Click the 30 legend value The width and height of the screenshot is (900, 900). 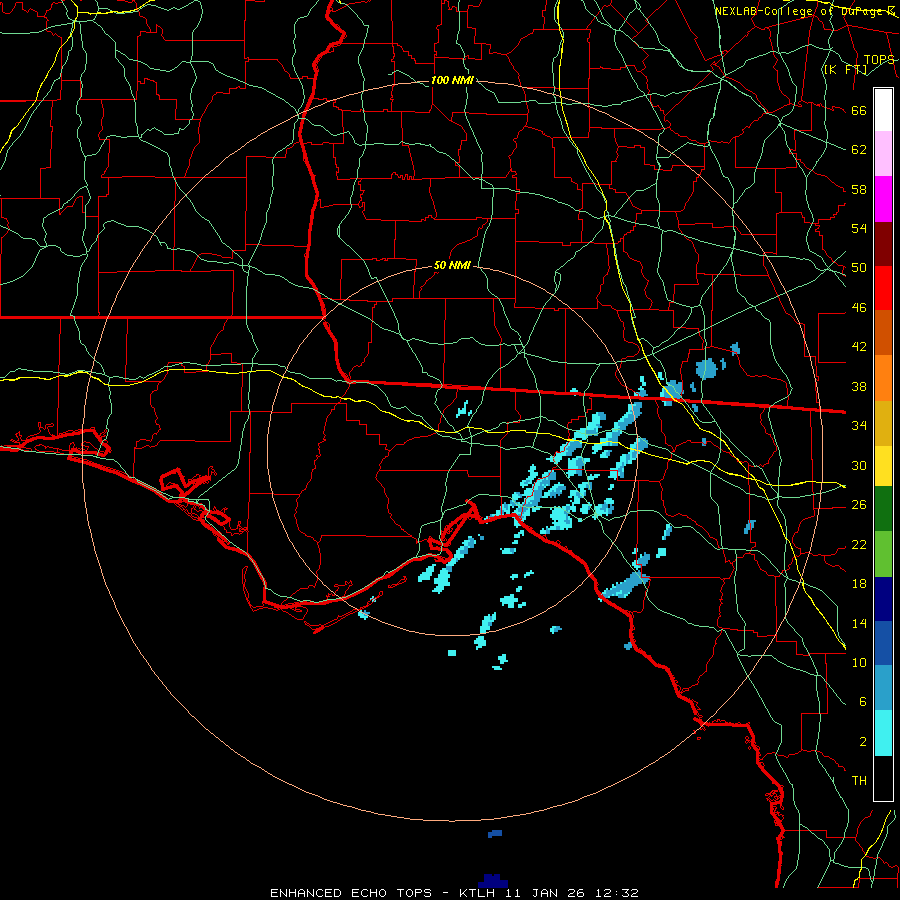pyautogui.click(x=859, y=465)
